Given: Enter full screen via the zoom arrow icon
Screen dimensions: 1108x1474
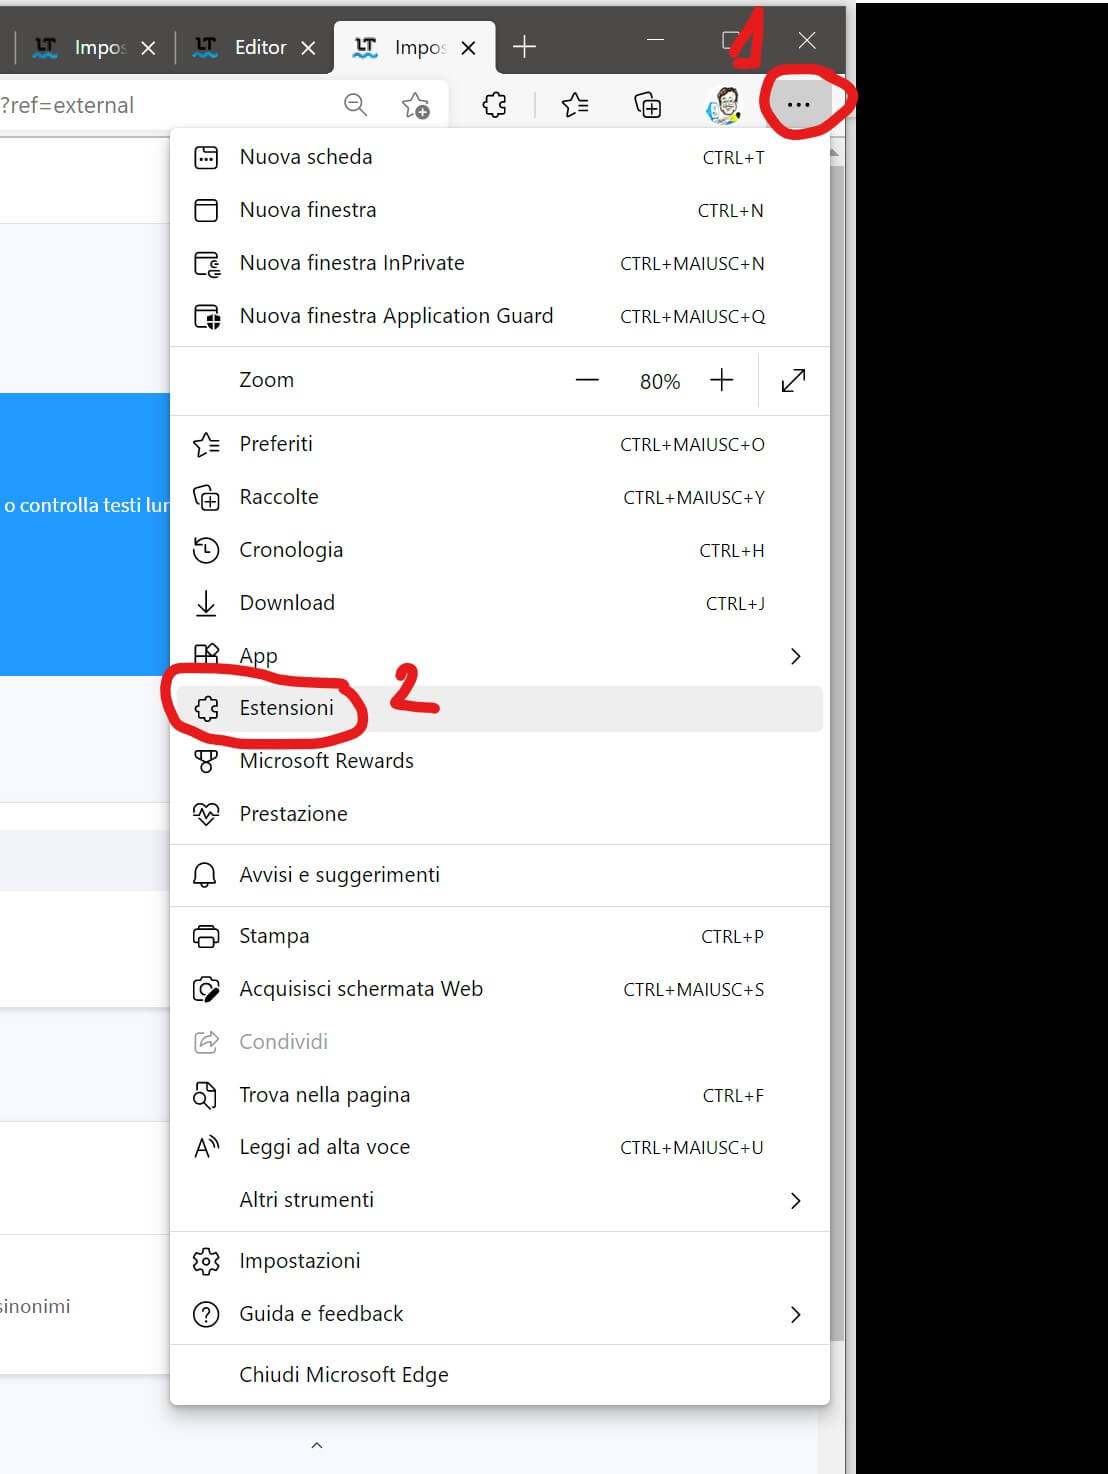Looking at the screenshot, I should pyautogui.click(x=793, y=381).
